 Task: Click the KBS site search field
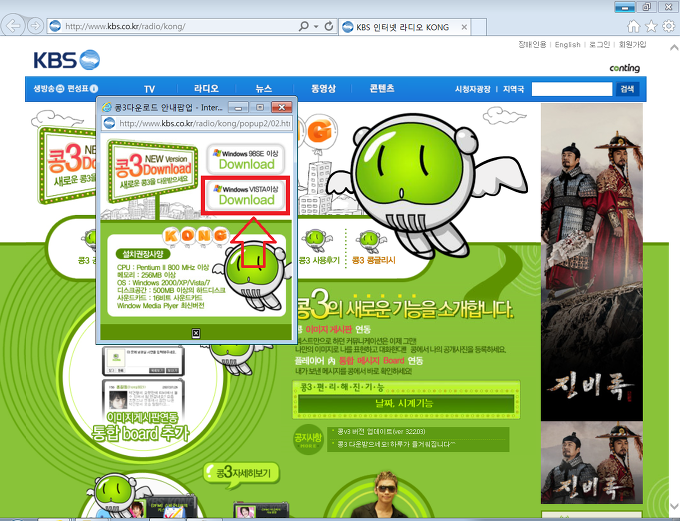572,89
